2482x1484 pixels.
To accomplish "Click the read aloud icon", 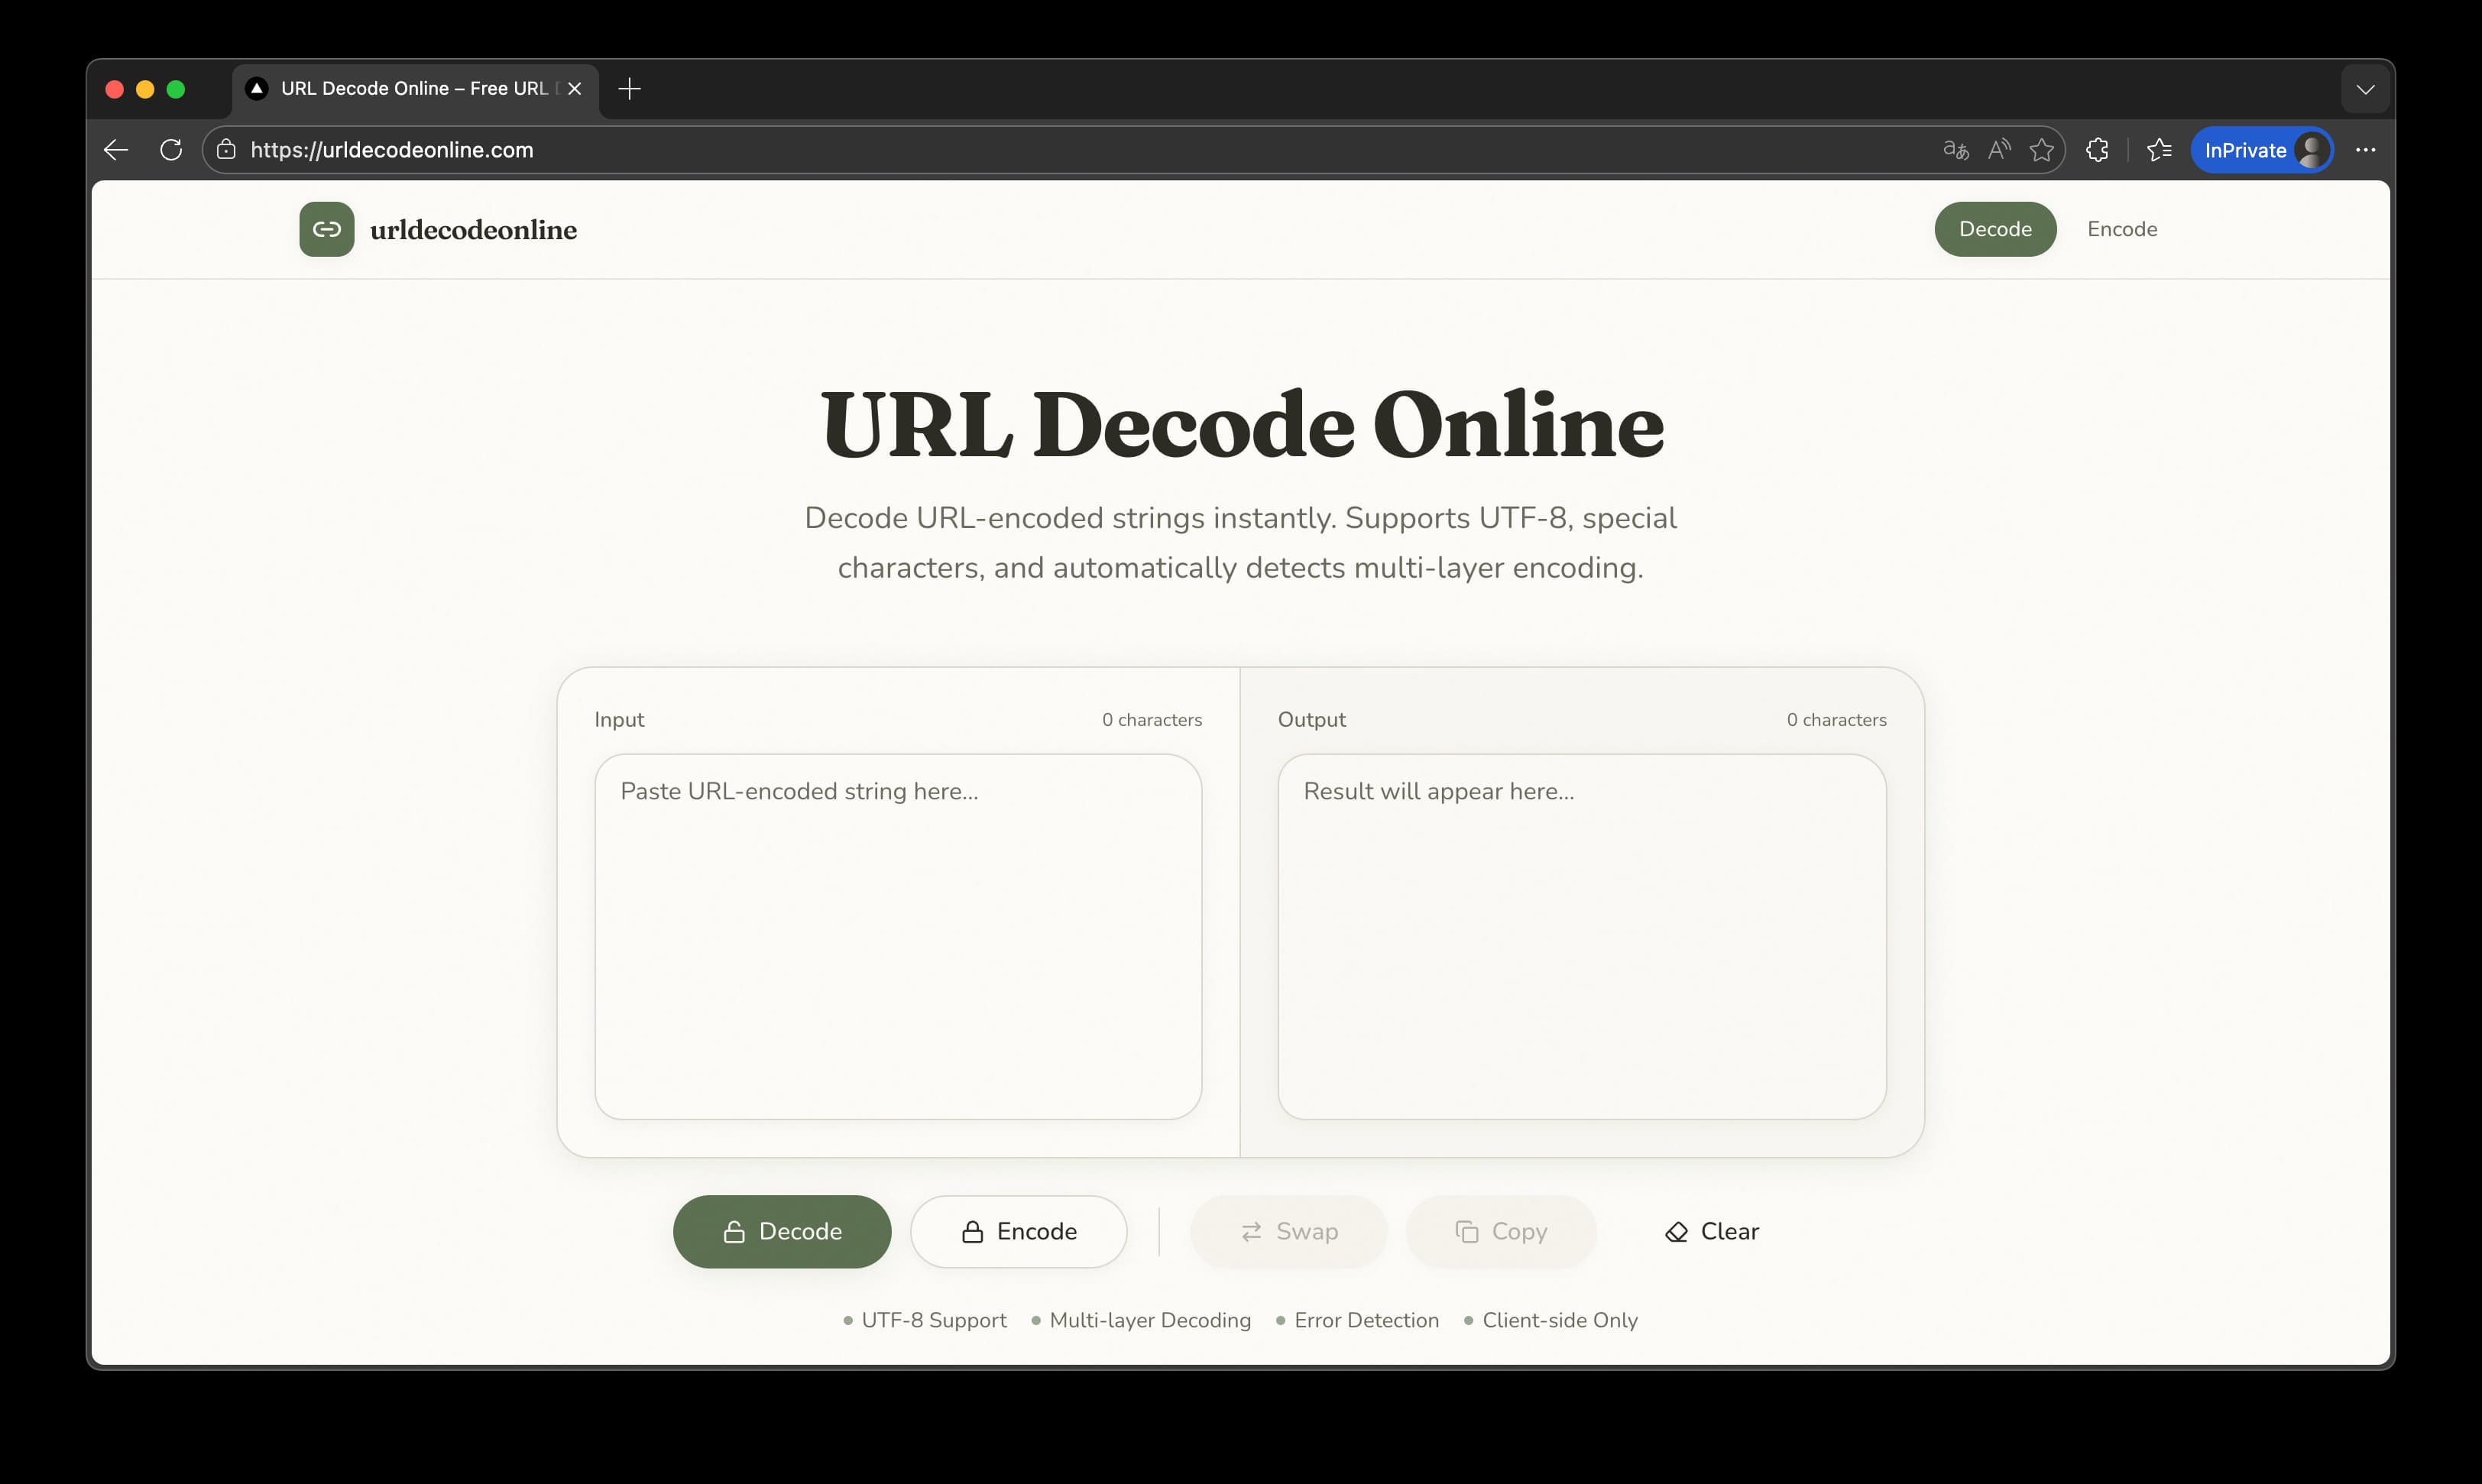I will click(x=1998, y=150).
